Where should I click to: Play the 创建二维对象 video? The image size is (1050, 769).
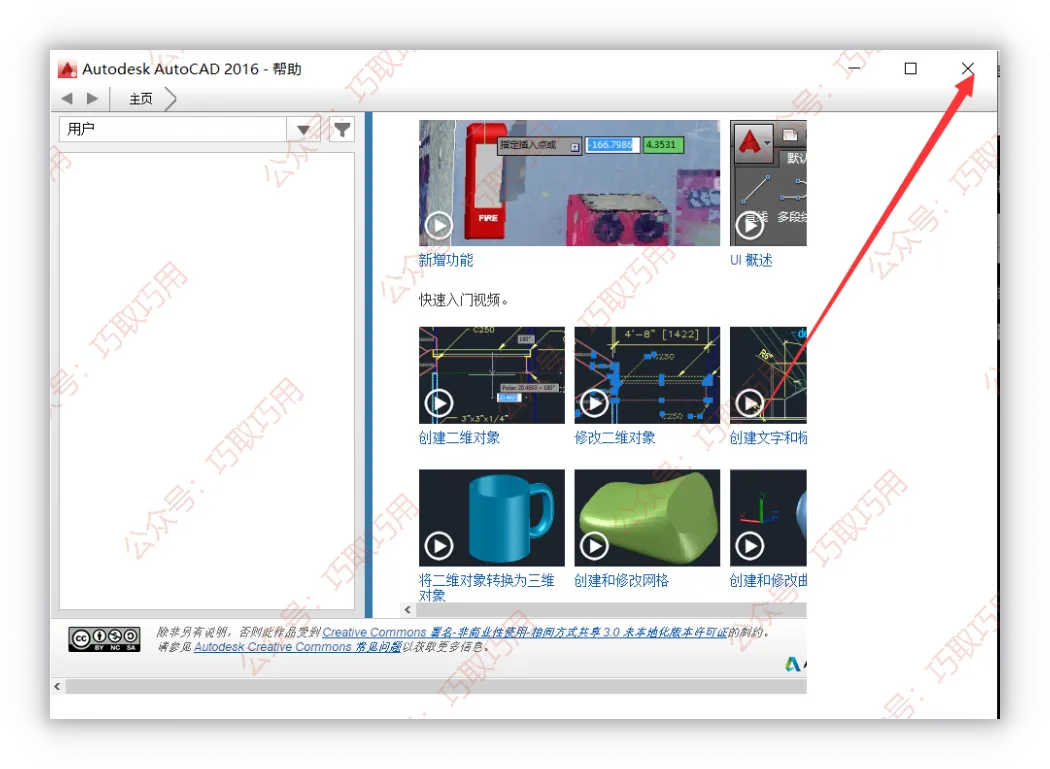coord(492,375)
